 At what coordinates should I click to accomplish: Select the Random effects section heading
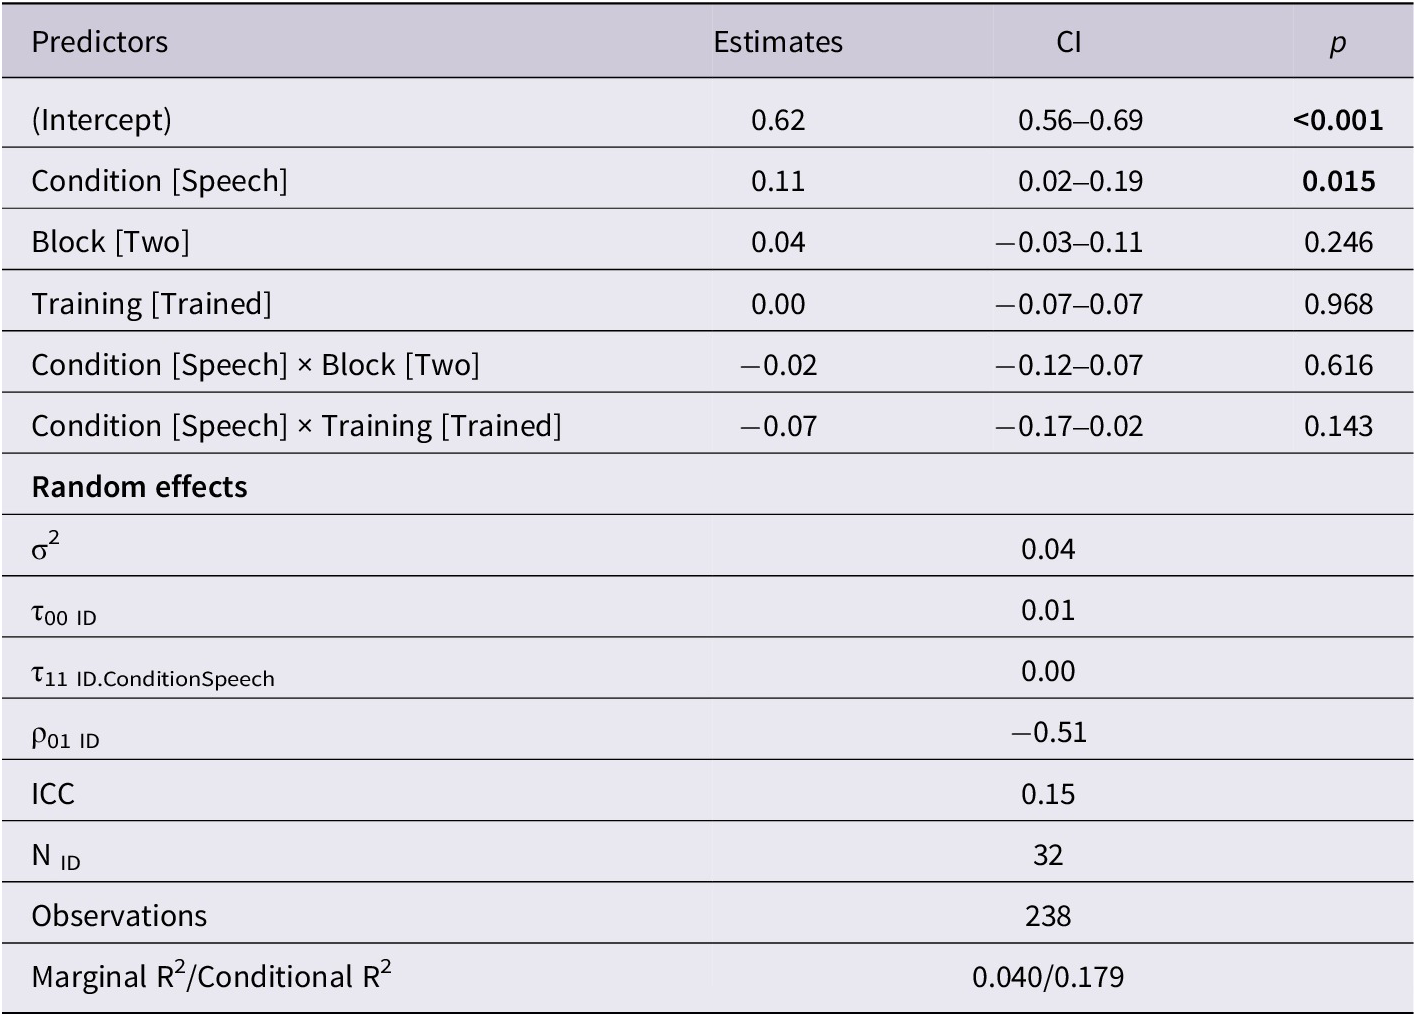tap(140, 487)
